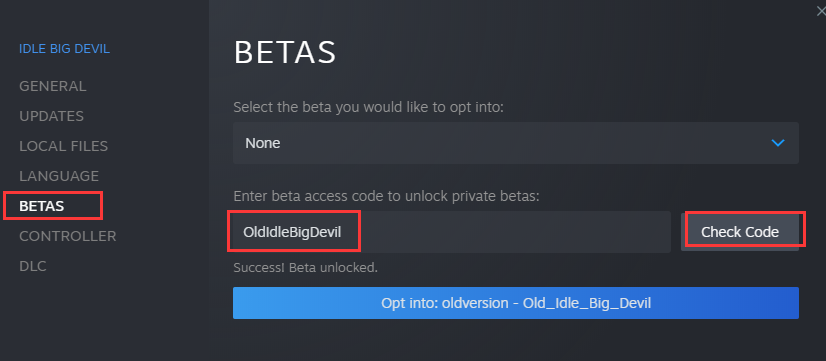826x361 pixels.
Task: Open the CONTROLLER settings page
Action: click(x=68, y=236)
